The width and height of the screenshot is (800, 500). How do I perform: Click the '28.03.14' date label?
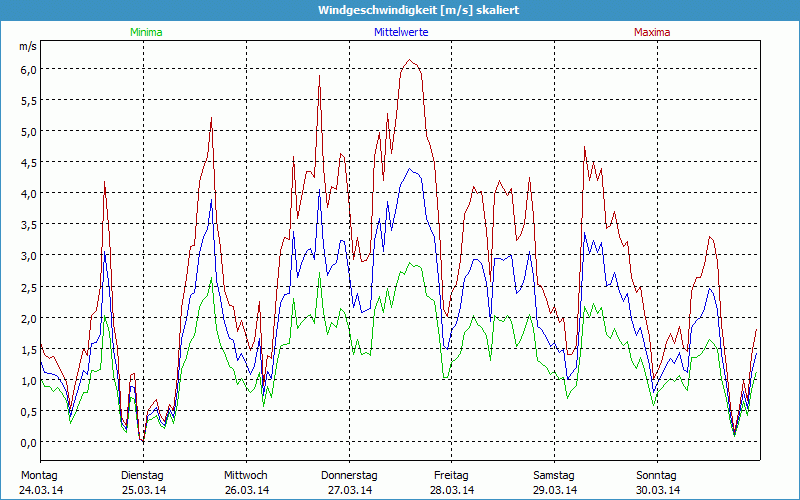coord(452,490)
